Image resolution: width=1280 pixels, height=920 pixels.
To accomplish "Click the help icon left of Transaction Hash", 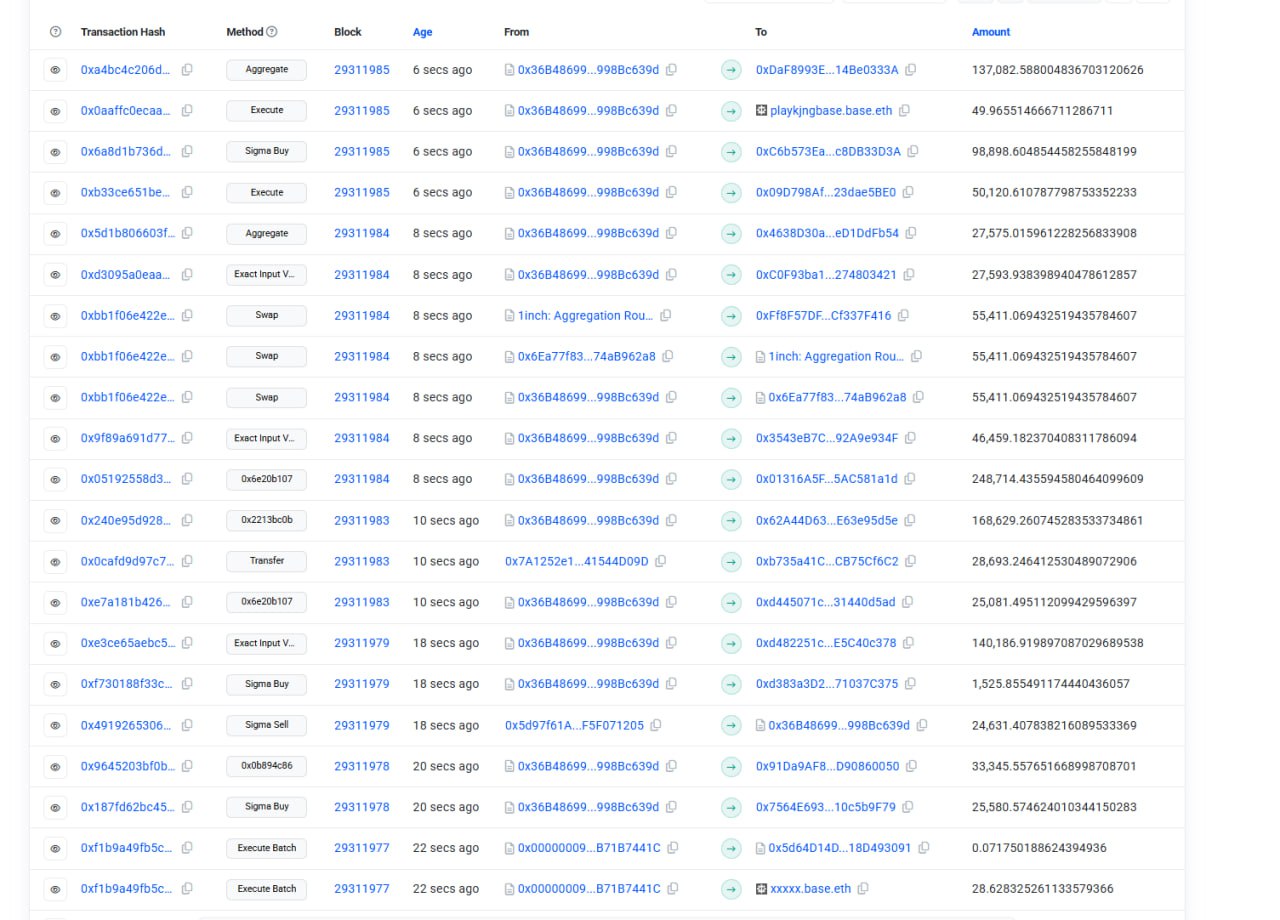I will [x=55, y=32].
